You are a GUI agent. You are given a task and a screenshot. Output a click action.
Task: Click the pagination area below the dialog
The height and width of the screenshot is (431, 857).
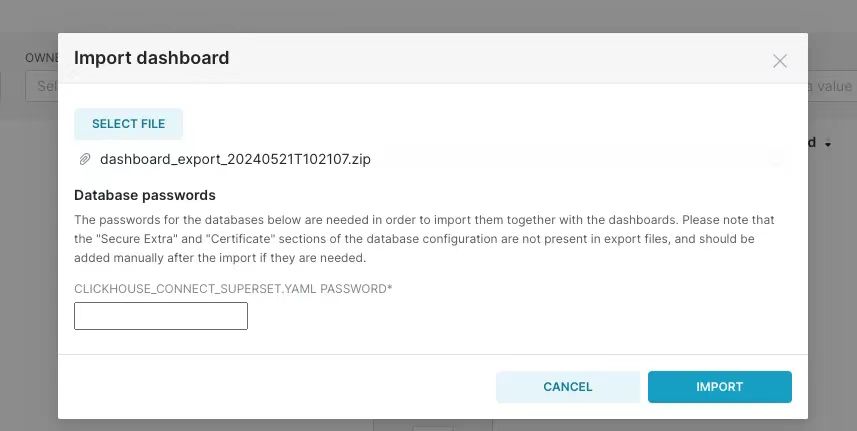click(433, 425)
